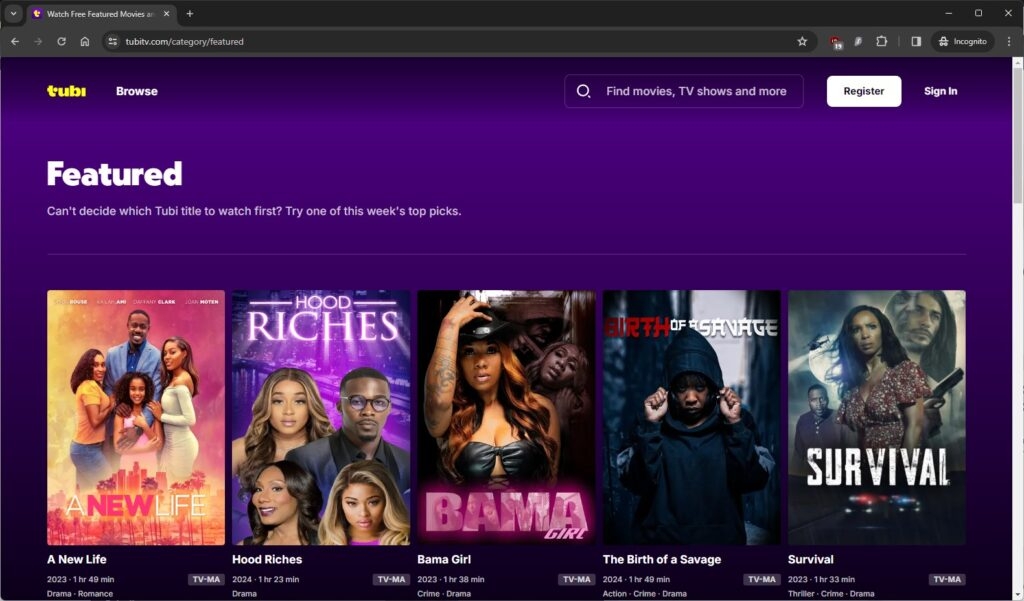Focus the Find movies search field
Image resolution: width=1024 pixels, height=601 pixels.
[684, 91]
